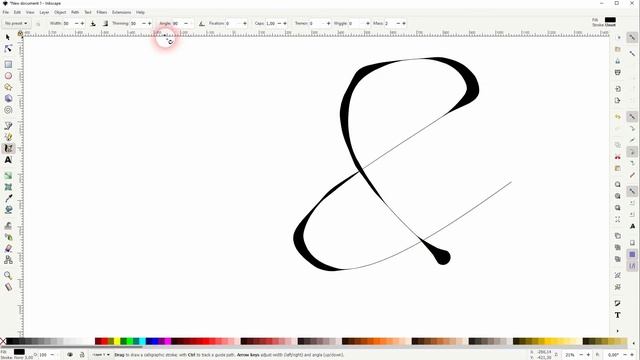The height and width of the screenshot is (360, 640).
Task: Click the Export file icon
Action: (x=618, y=100)
